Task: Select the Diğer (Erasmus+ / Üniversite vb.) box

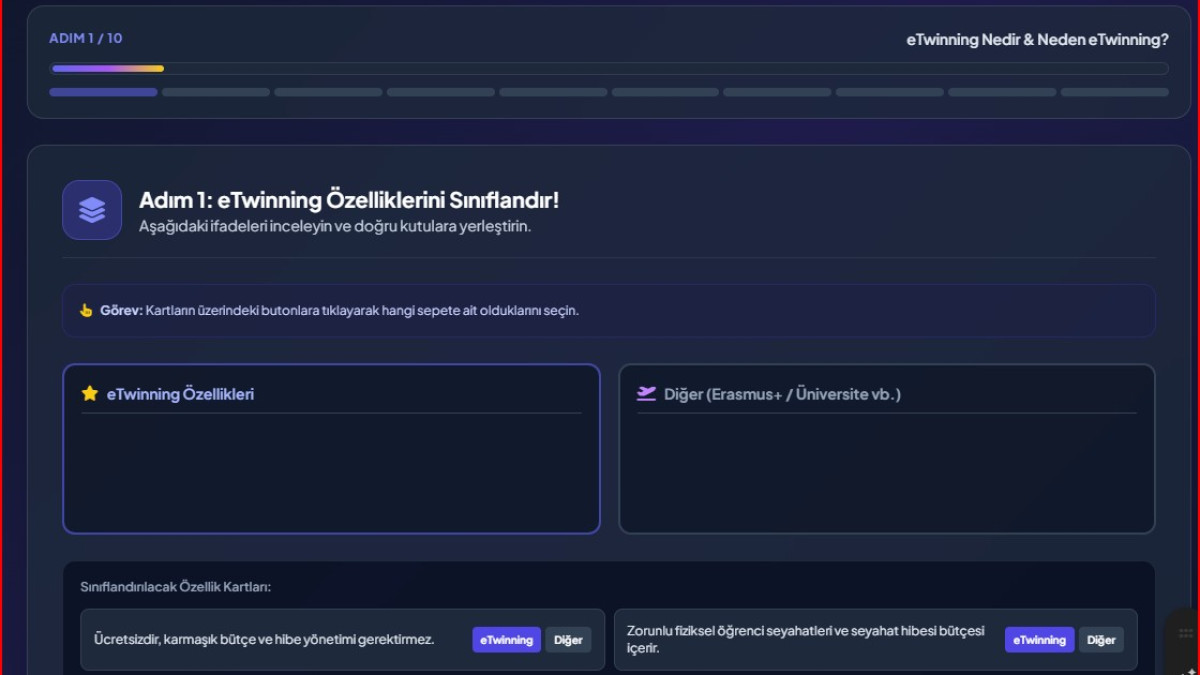Action: pyautogui.click(x=887, y=449)
